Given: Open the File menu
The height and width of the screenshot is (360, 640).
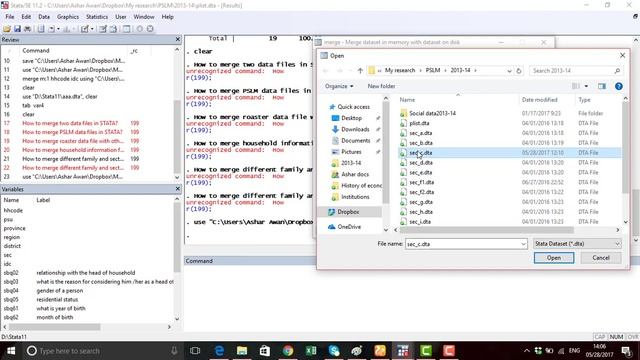Looking at the screenshot, I should (10, 17).
